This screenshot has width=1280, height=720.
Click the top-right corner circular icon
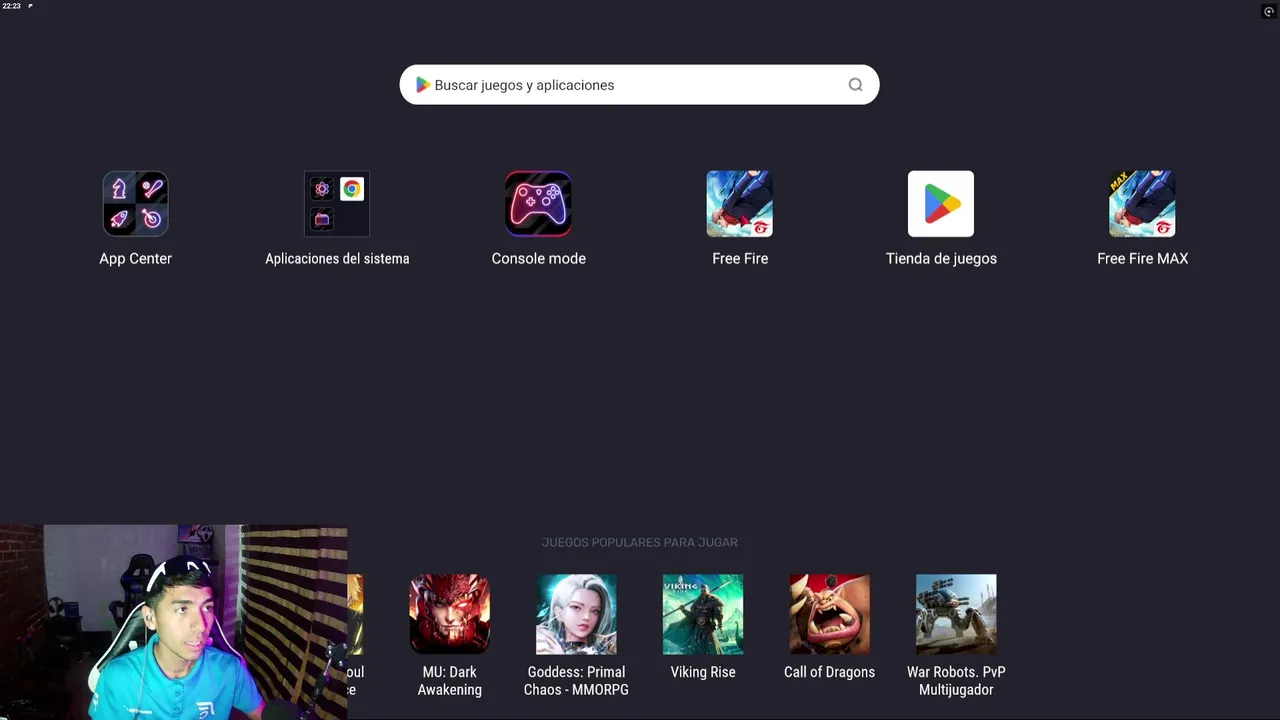(1269, 12)
